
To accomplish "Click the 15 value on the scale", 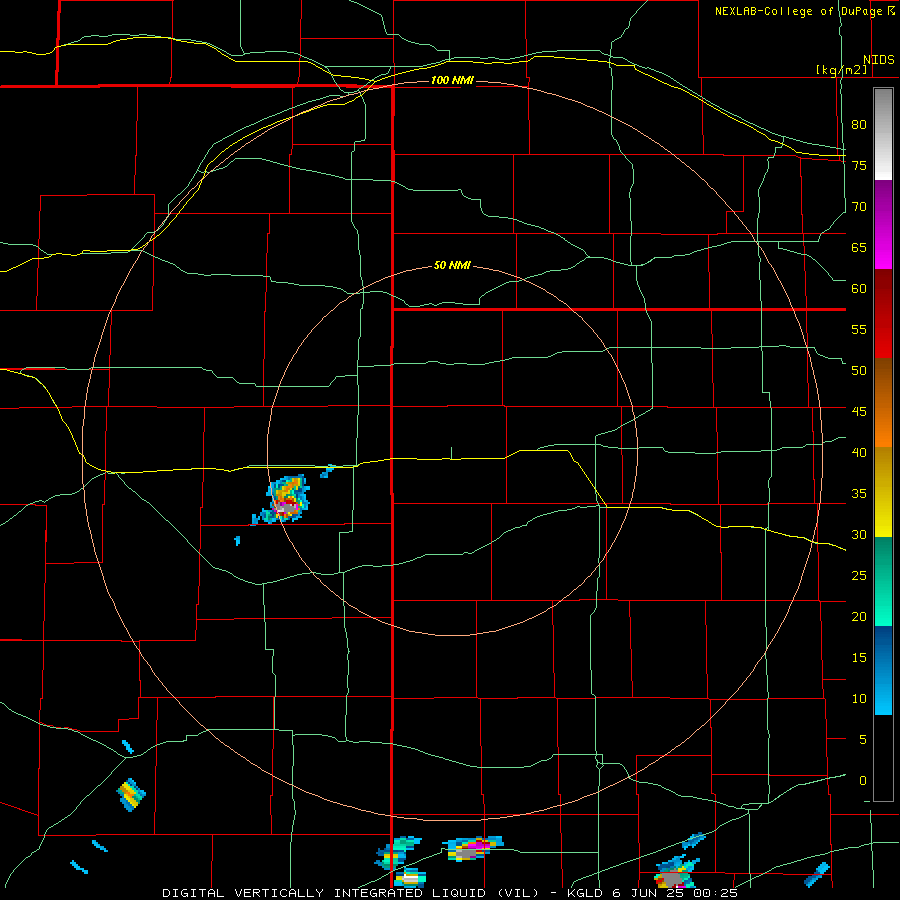I will 859,657.
